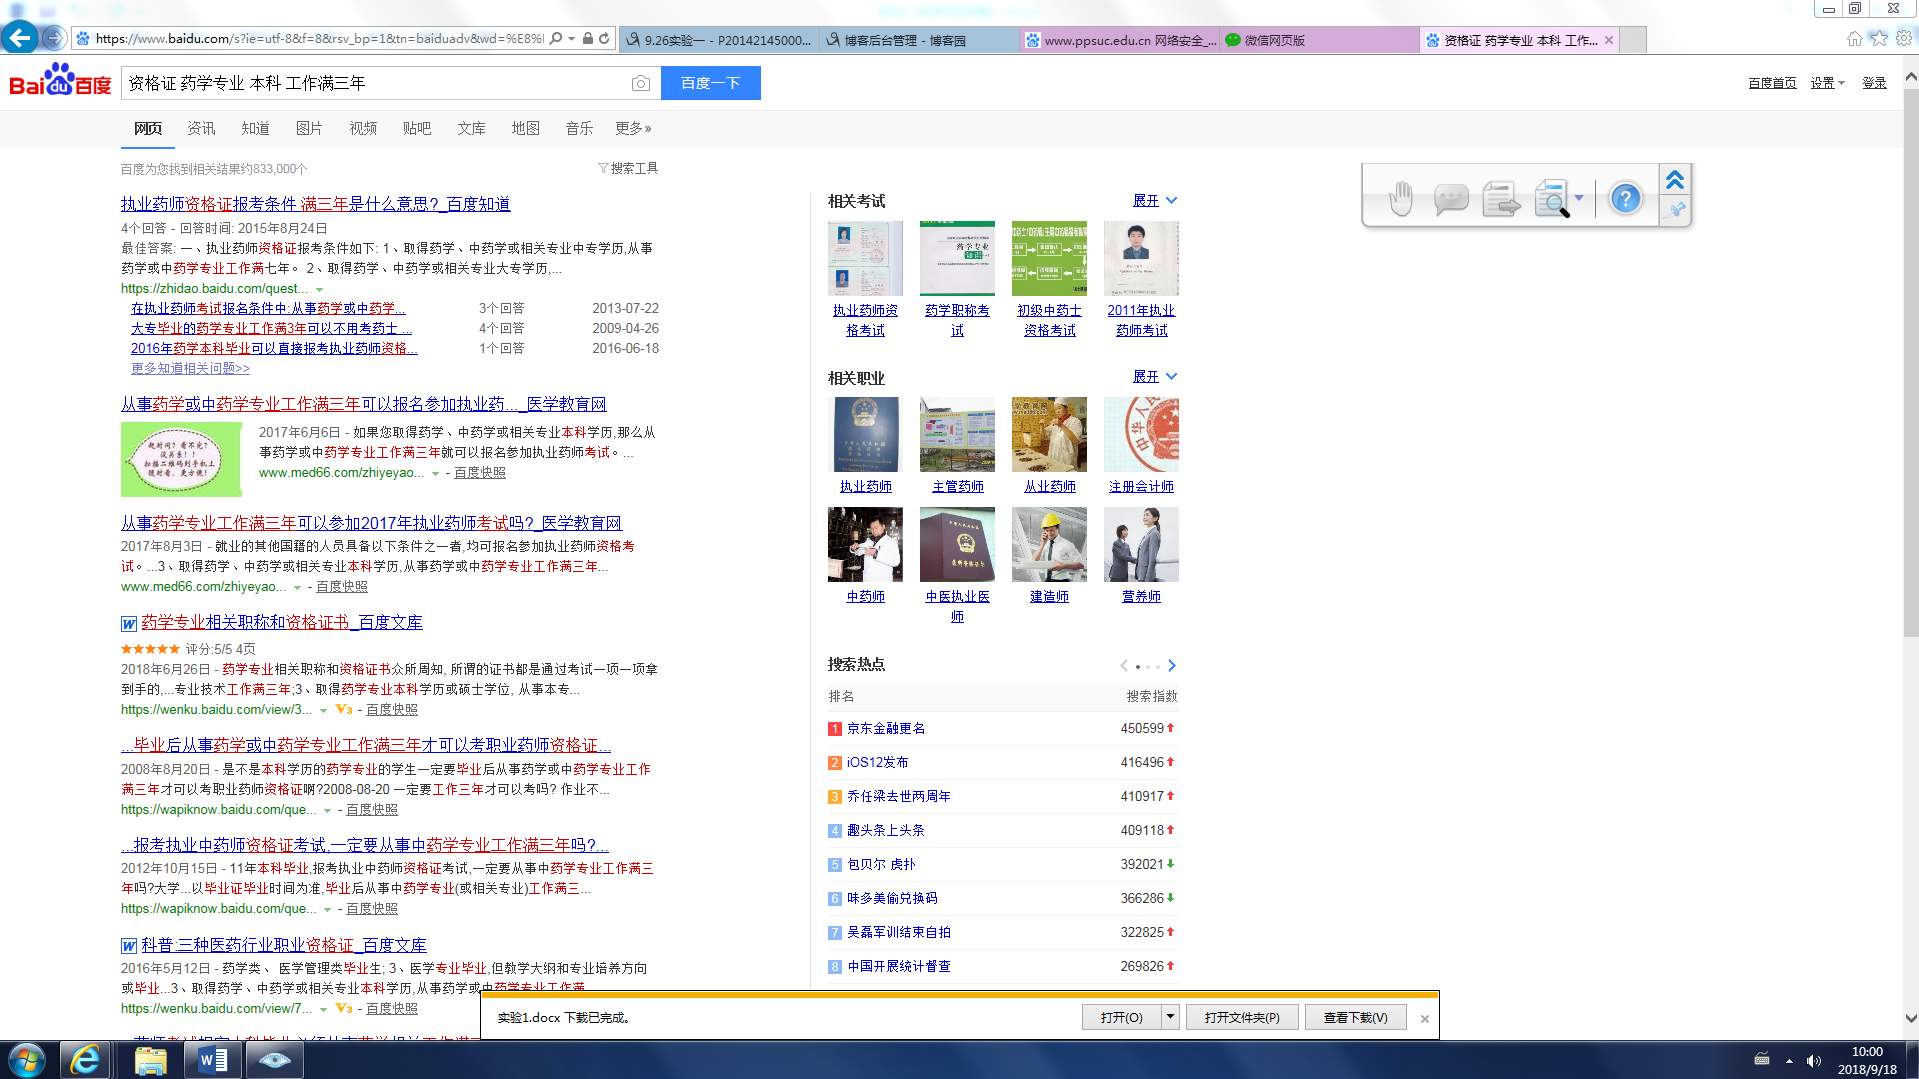Image resolution: width=1919 pixels, height=1079 pixels.
Task: Click the security lock icon in address bar
Action: point(588,39)
